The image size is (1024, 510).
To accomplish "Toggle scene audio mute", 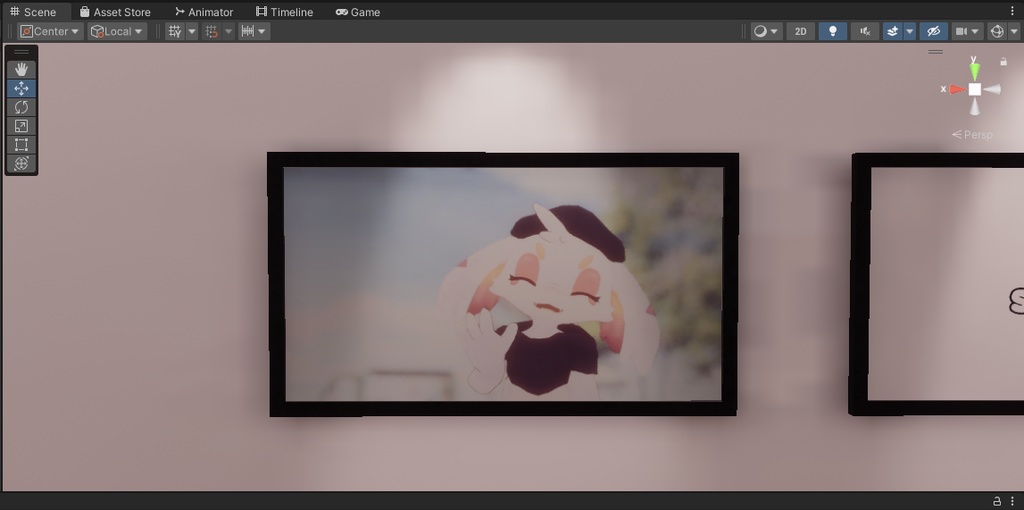I will tap(865, 31).
